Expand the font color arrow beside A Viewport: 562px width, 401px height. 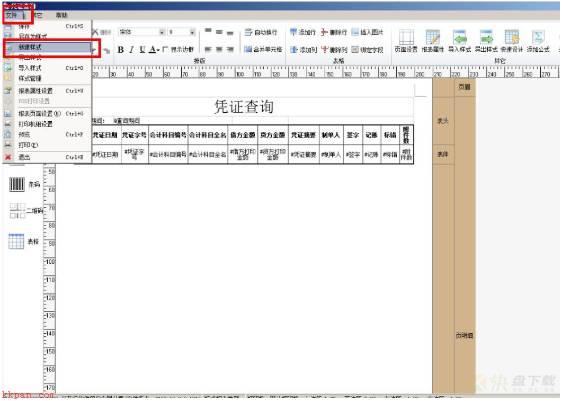coord(158,50)
